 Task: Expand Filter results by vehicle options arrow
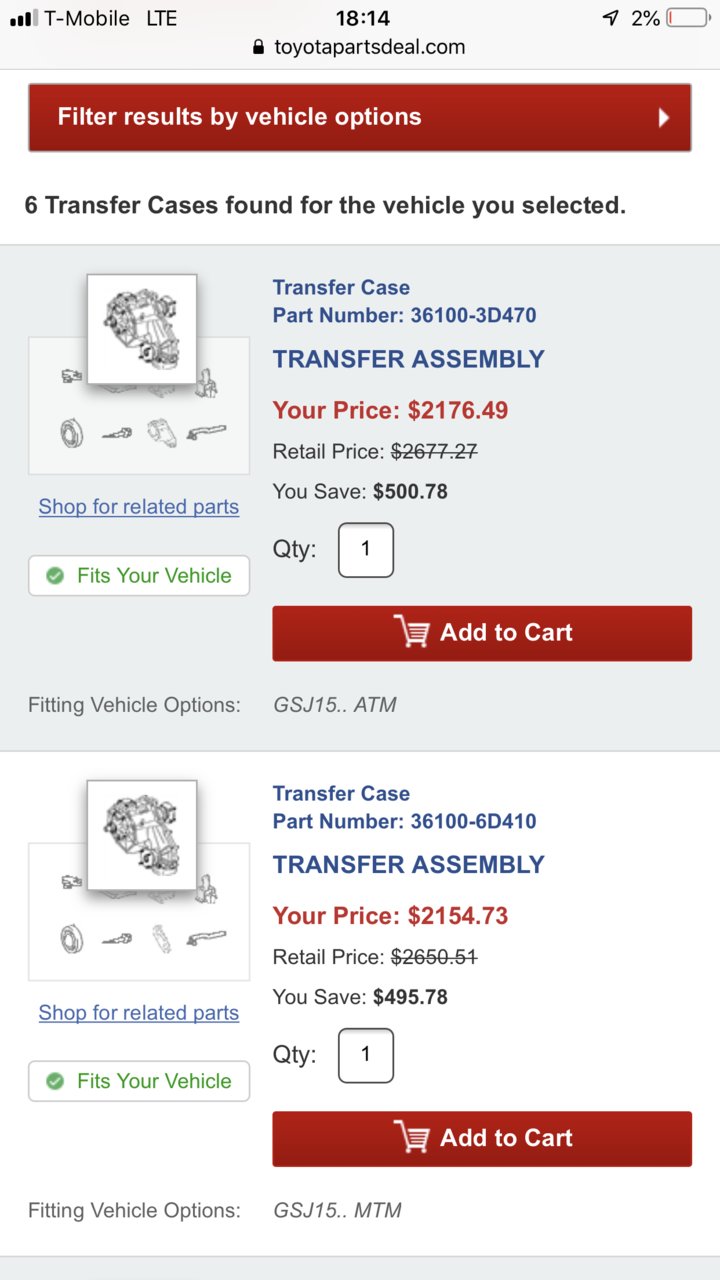click(x=664, y=118)
